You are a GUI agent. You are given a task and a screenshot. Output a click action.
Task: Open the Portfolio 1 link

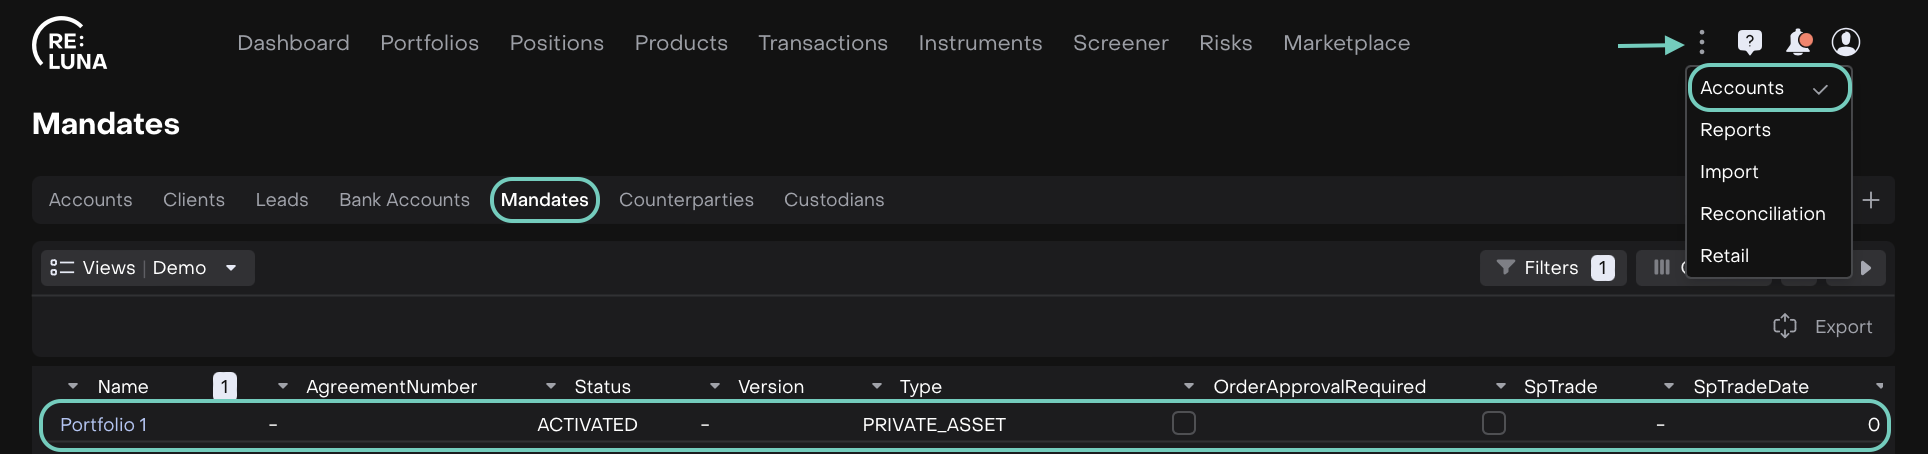coord(103,425)
